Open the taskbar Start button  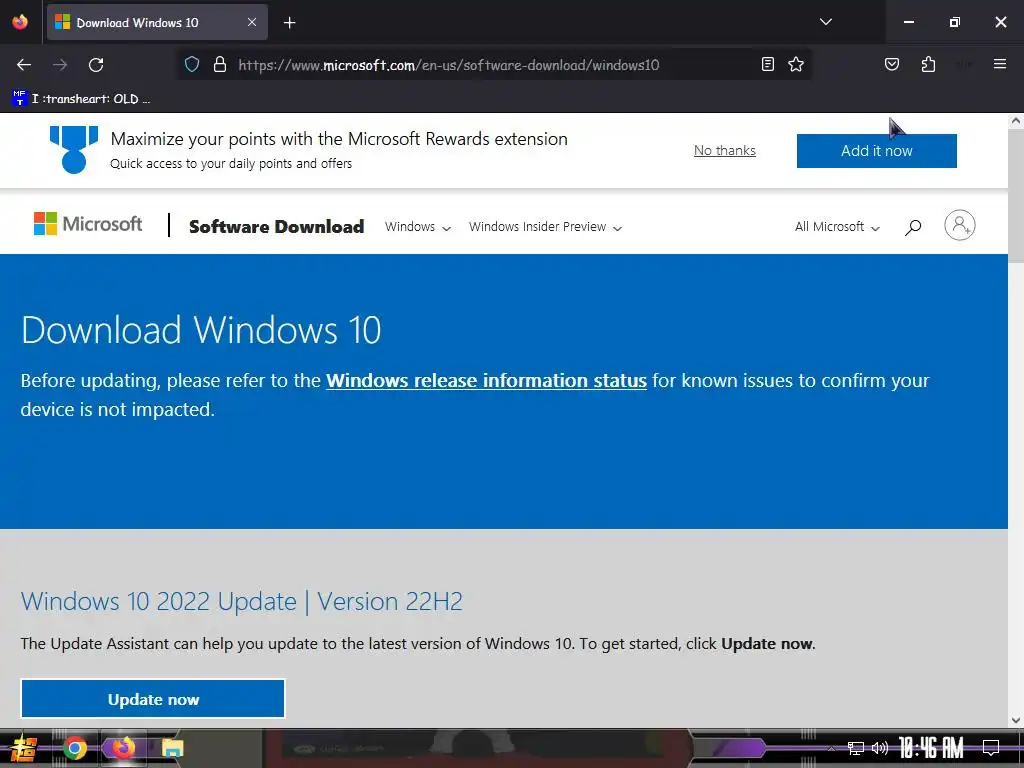click(24, 748)
